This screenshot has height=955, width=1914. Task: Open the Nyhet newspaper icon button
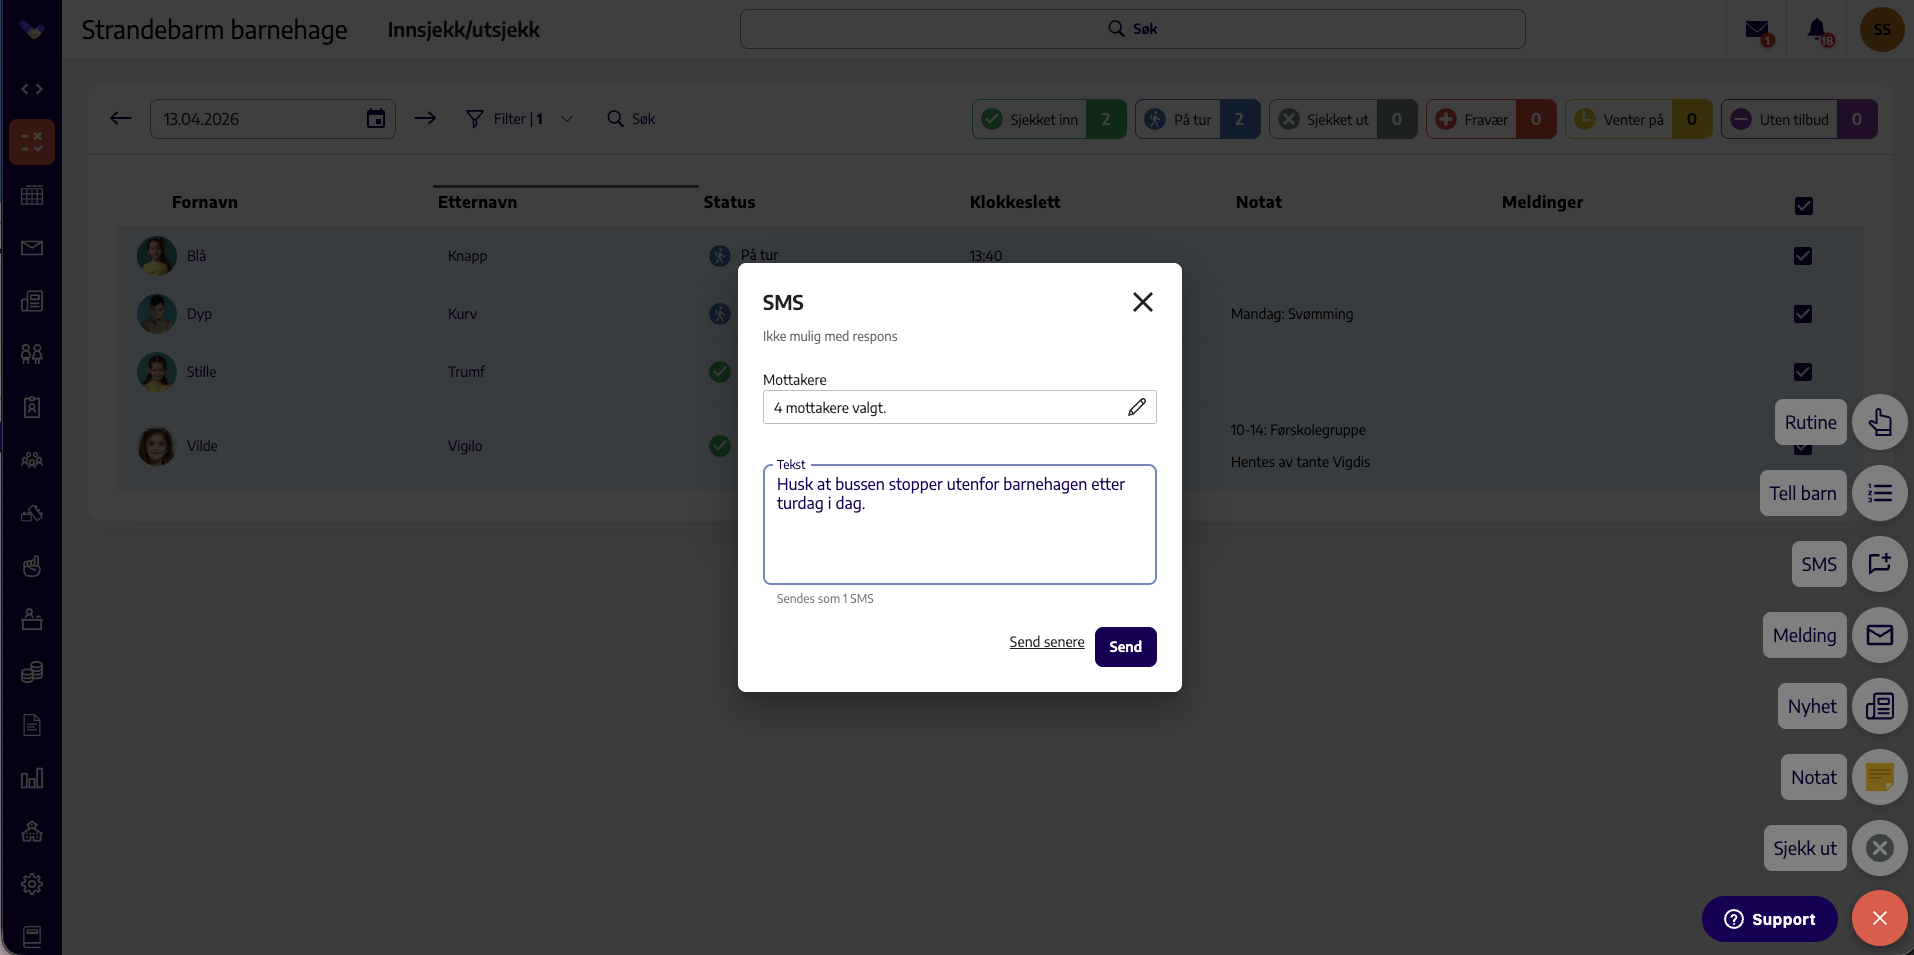[1880, 706]
